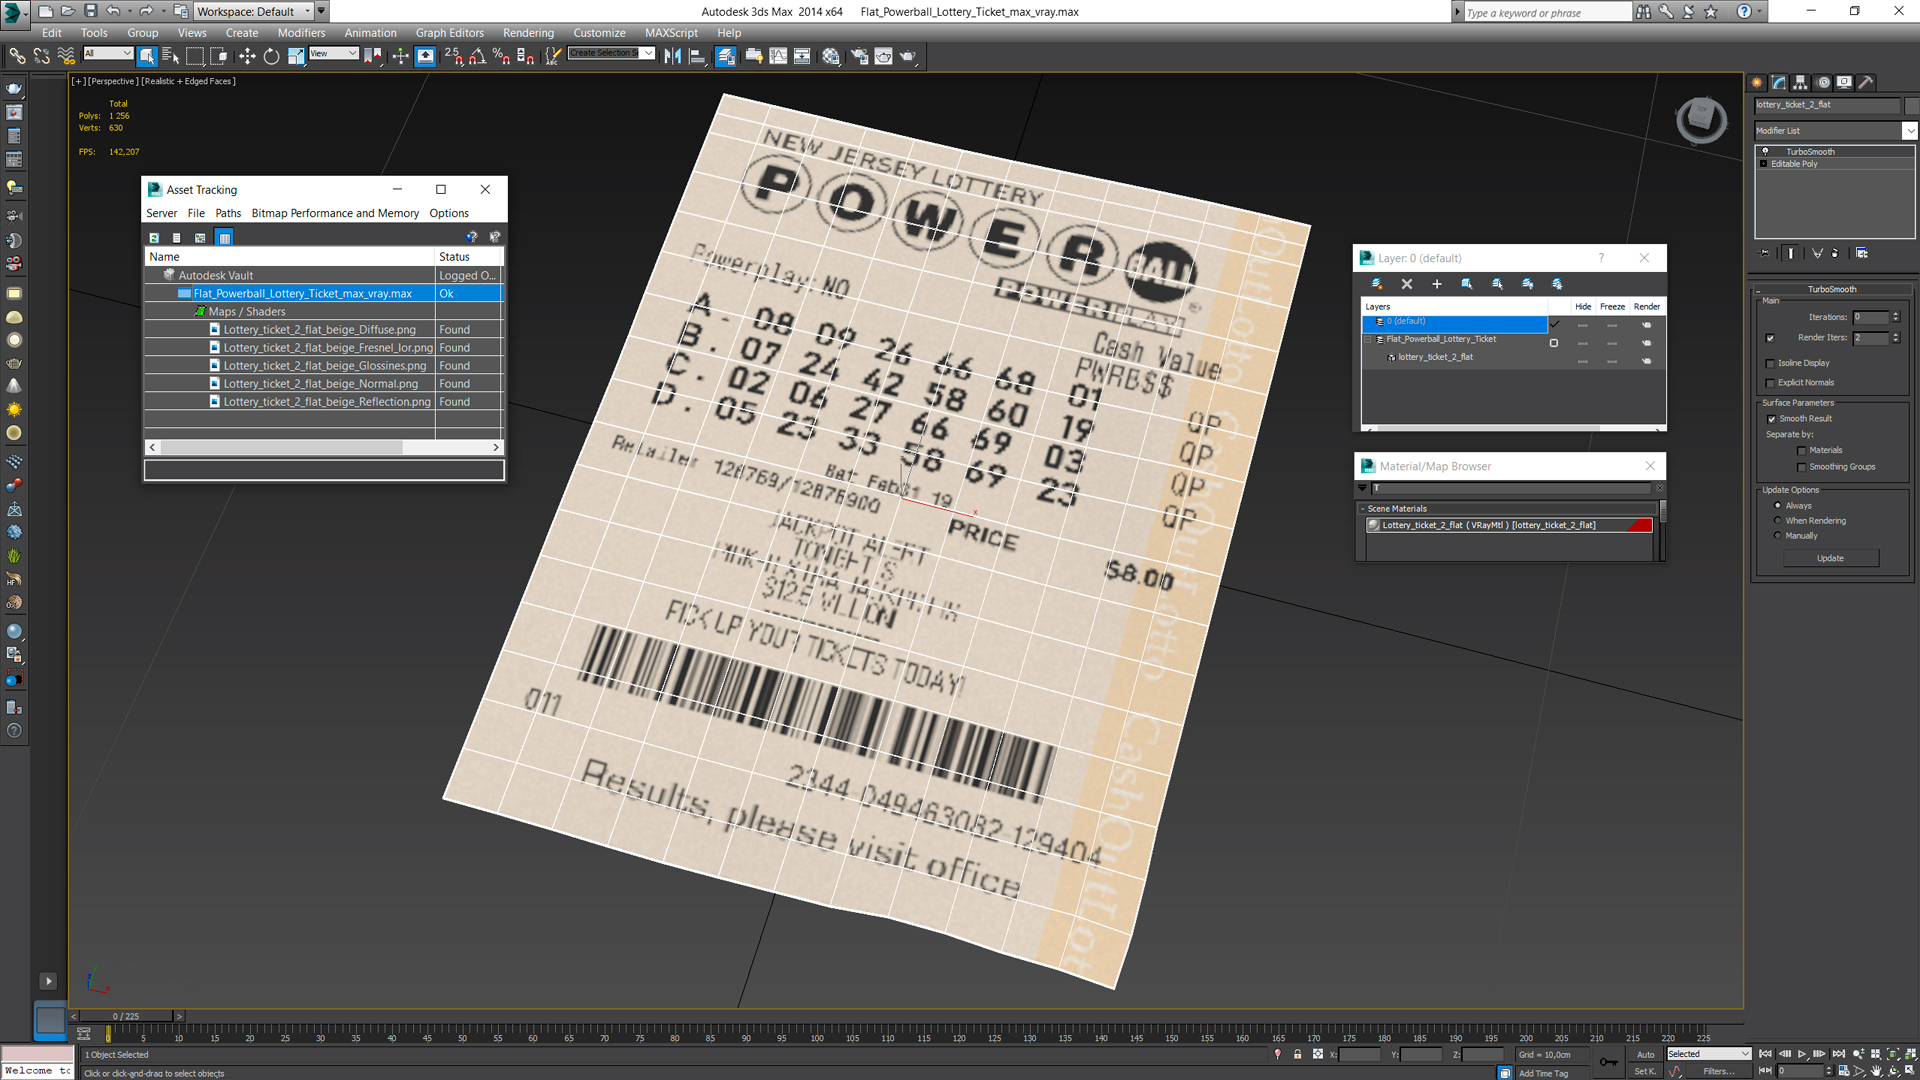Add selected objects to layer with plus icon
Image resolution: width=1920 pixels, height=1080 pixels.
coord(1437,284)
